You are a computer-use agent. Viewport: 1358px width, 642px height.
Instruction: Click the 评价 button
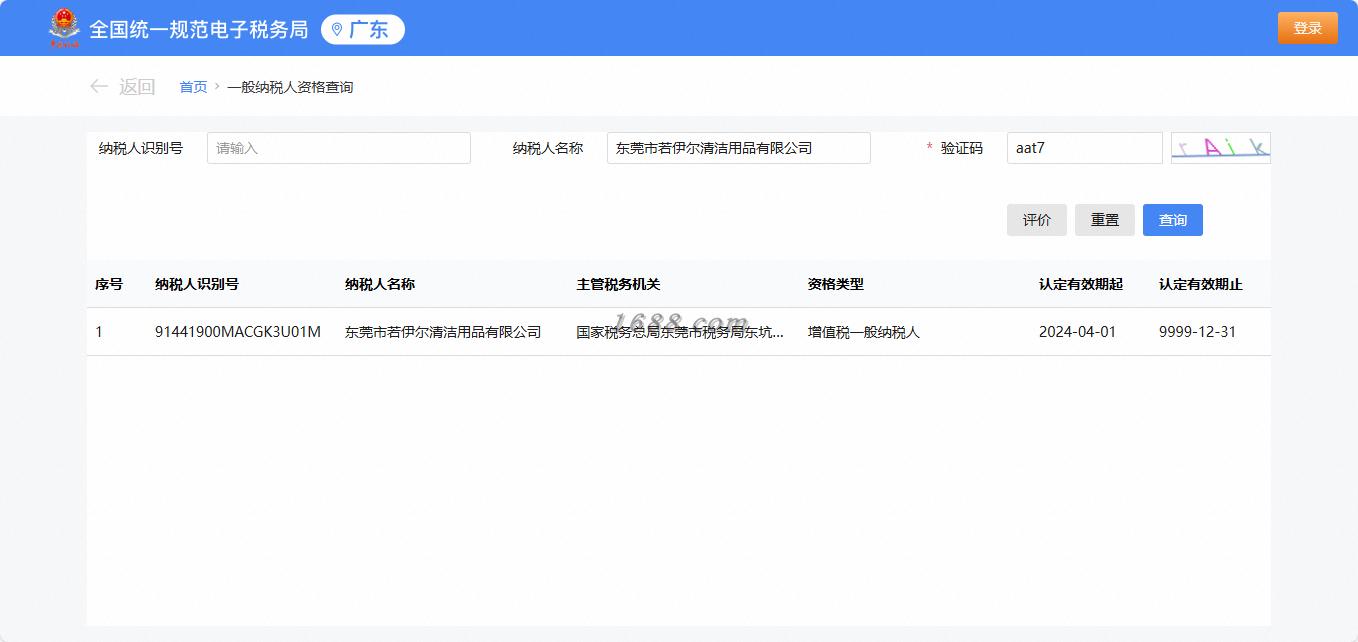[1037, 220]
